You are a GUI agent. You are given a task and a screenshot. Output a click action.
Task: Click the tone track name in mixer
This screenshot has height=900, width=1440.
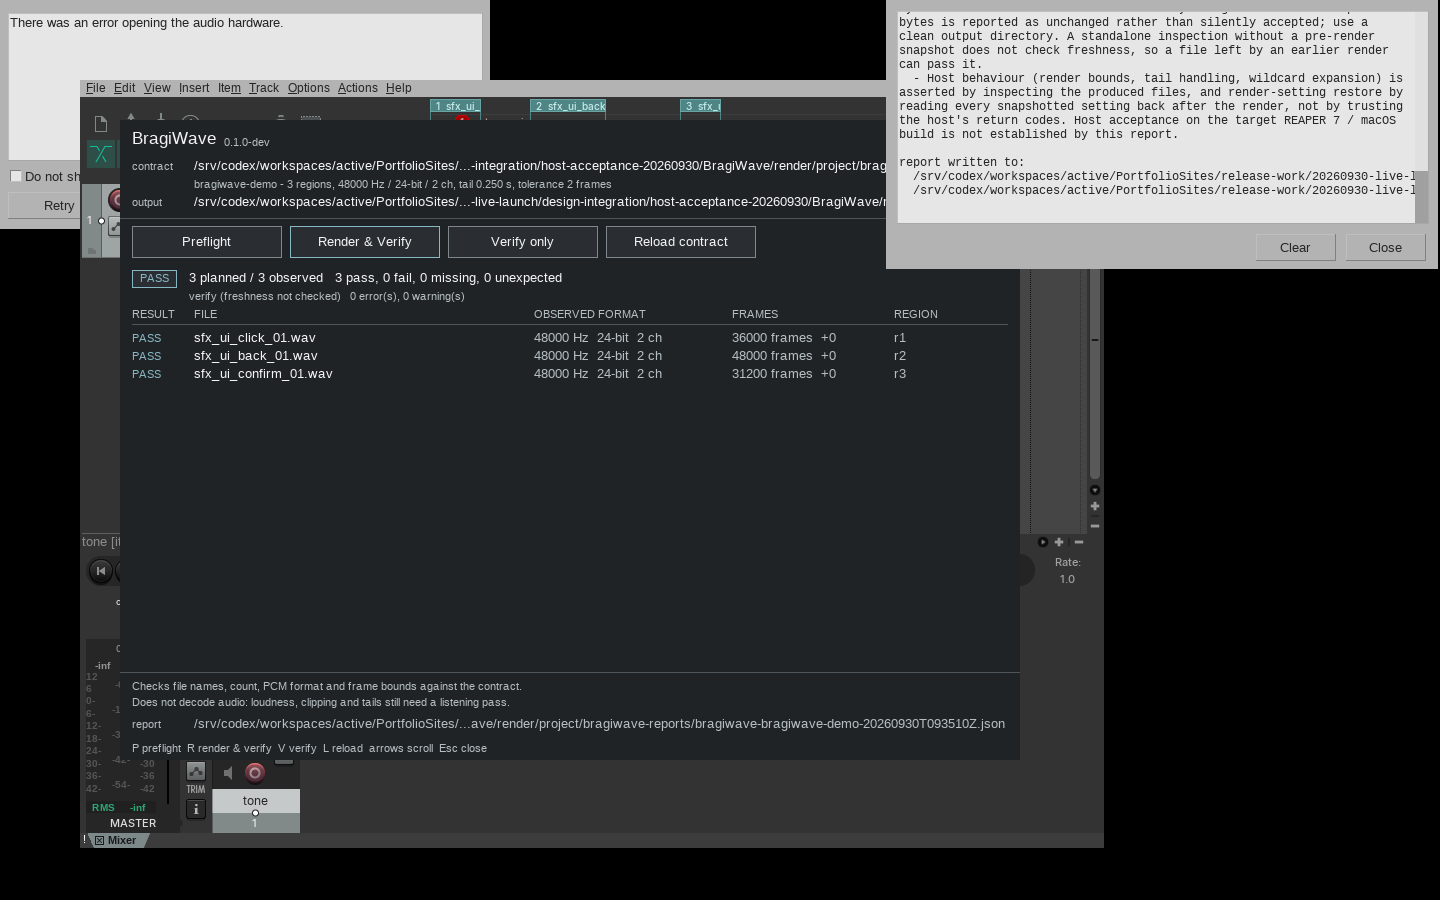[255, 801]
